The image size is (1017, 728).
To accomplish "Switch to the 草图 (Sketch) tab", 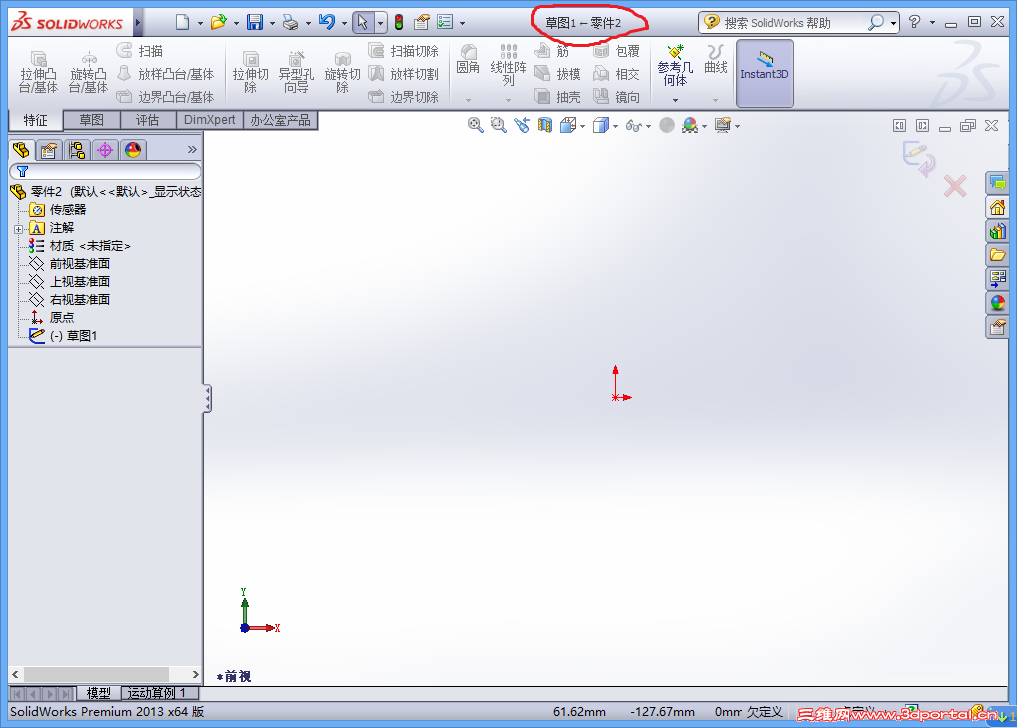I will click(91, 120).
